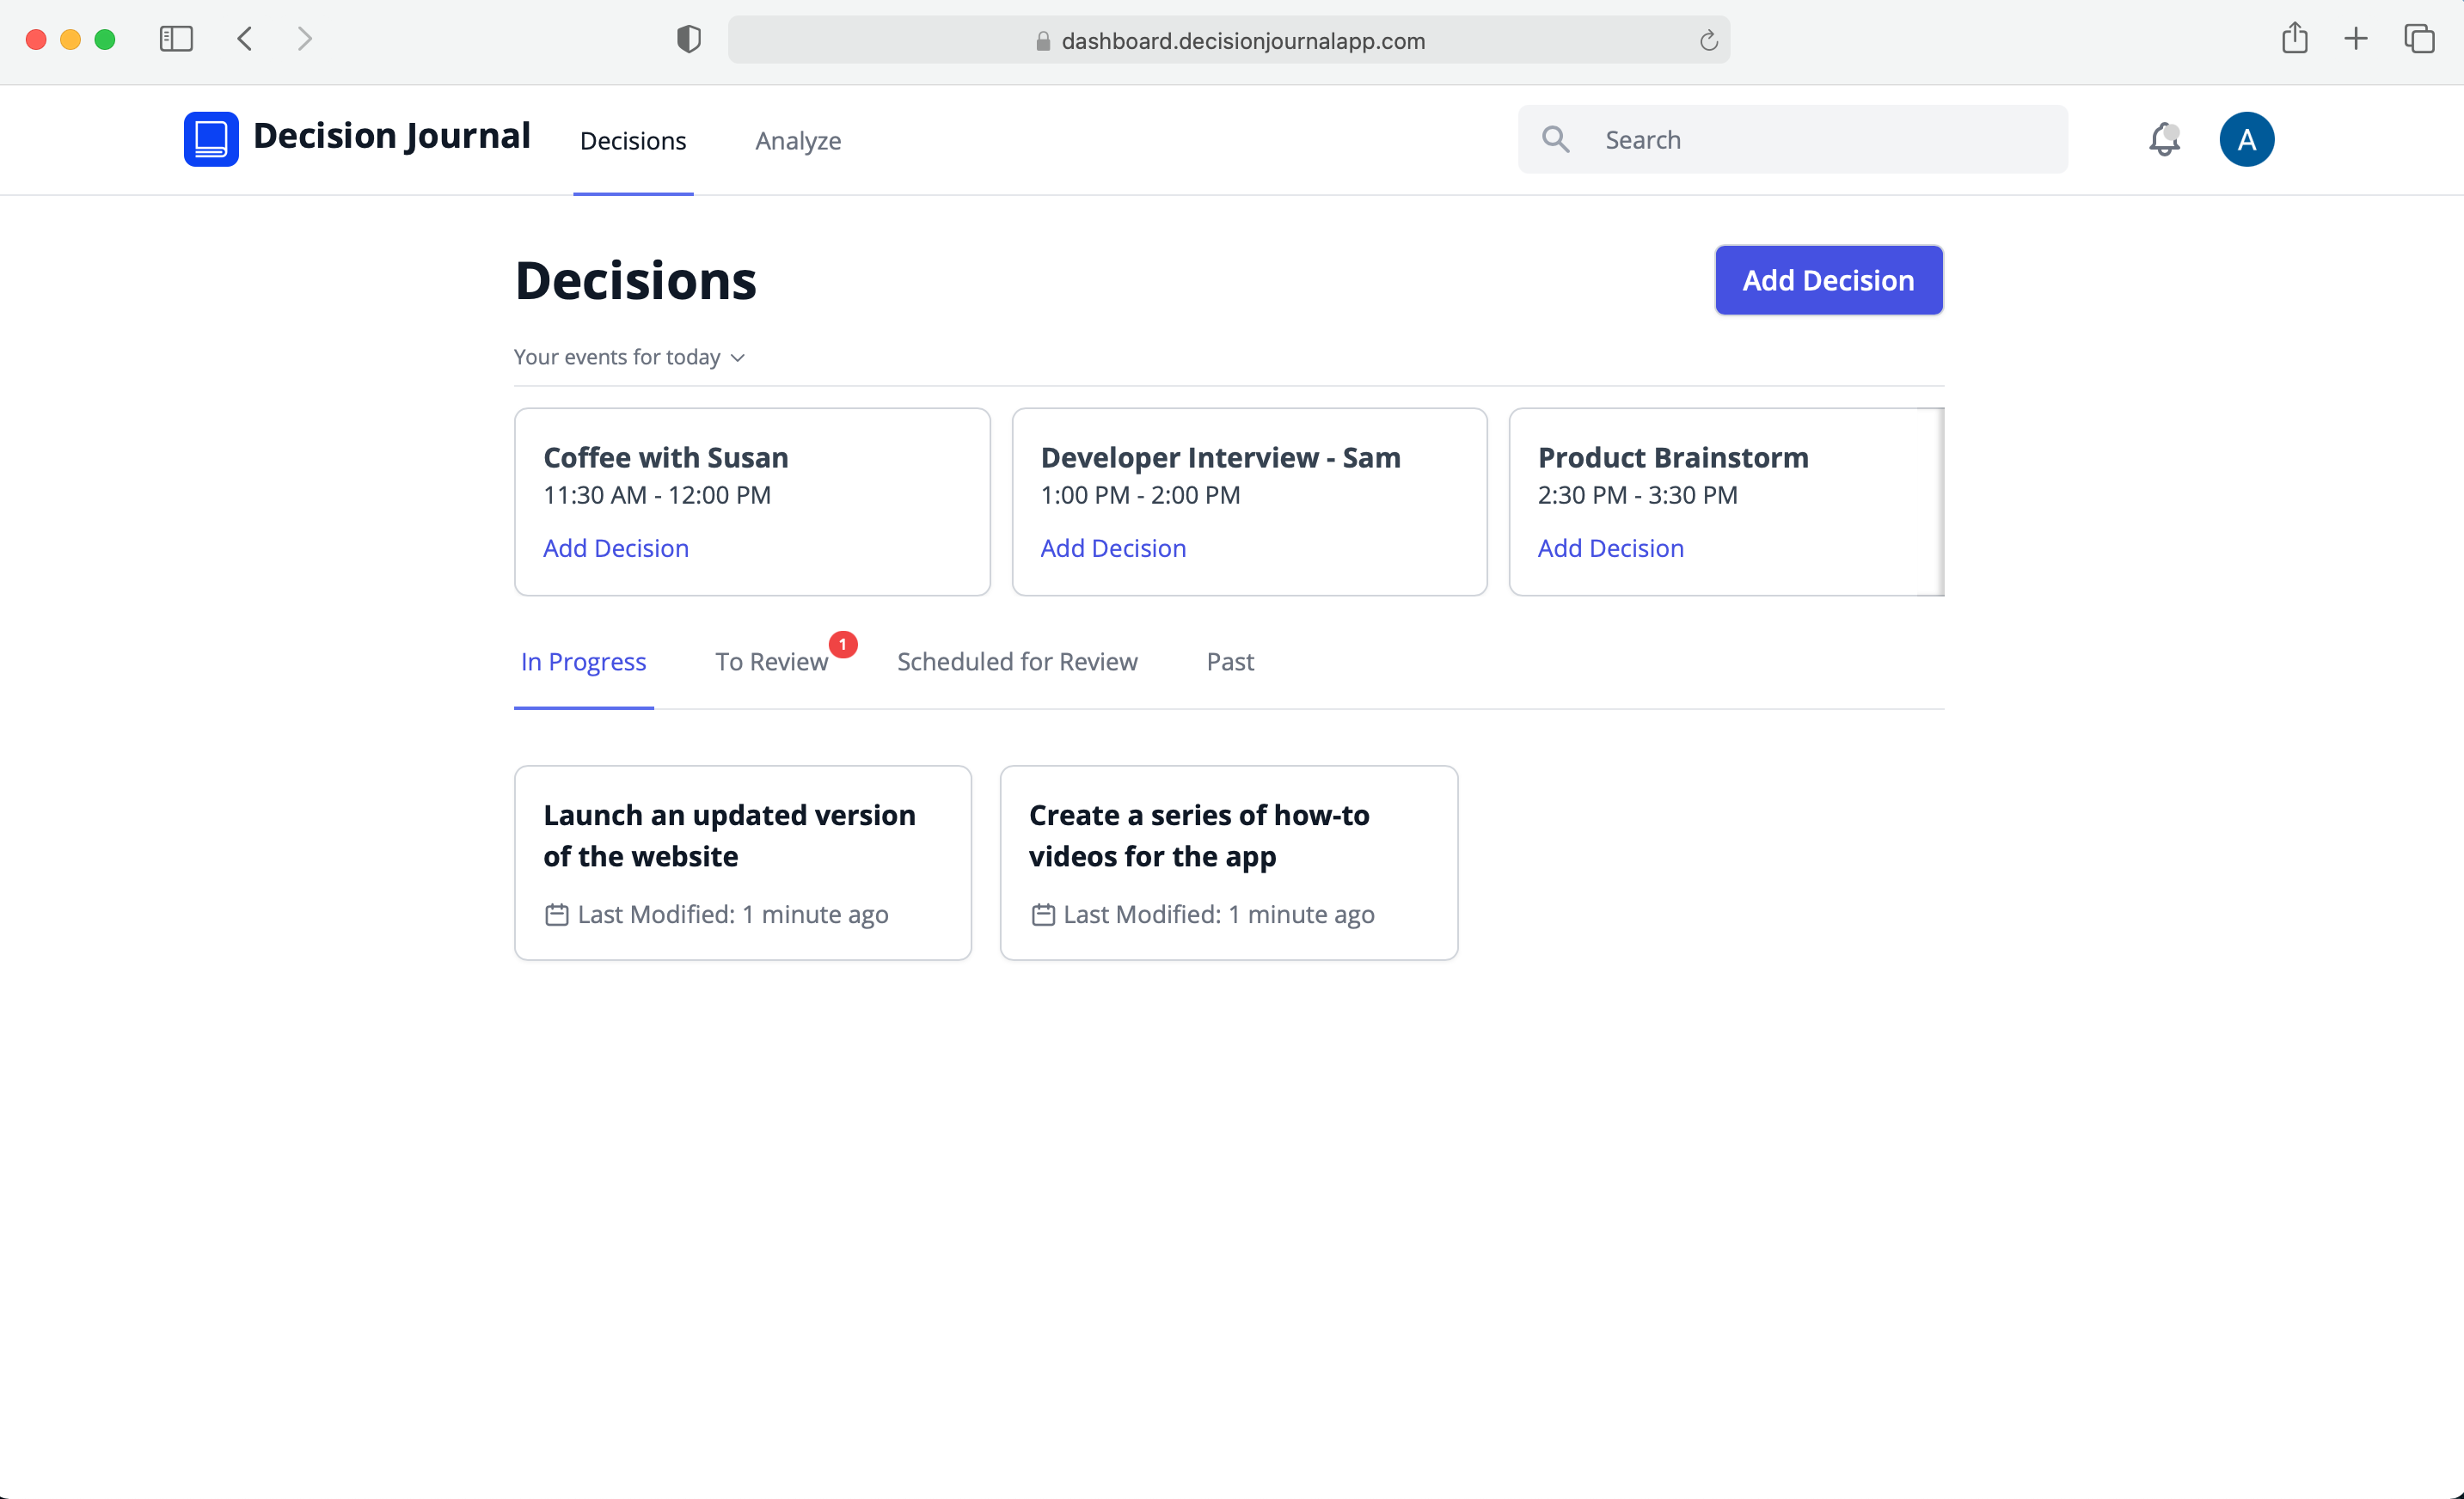Viewport: 2464px width, 1499px height.
Task: Open a new browser tab
Action: [2356, 39]
